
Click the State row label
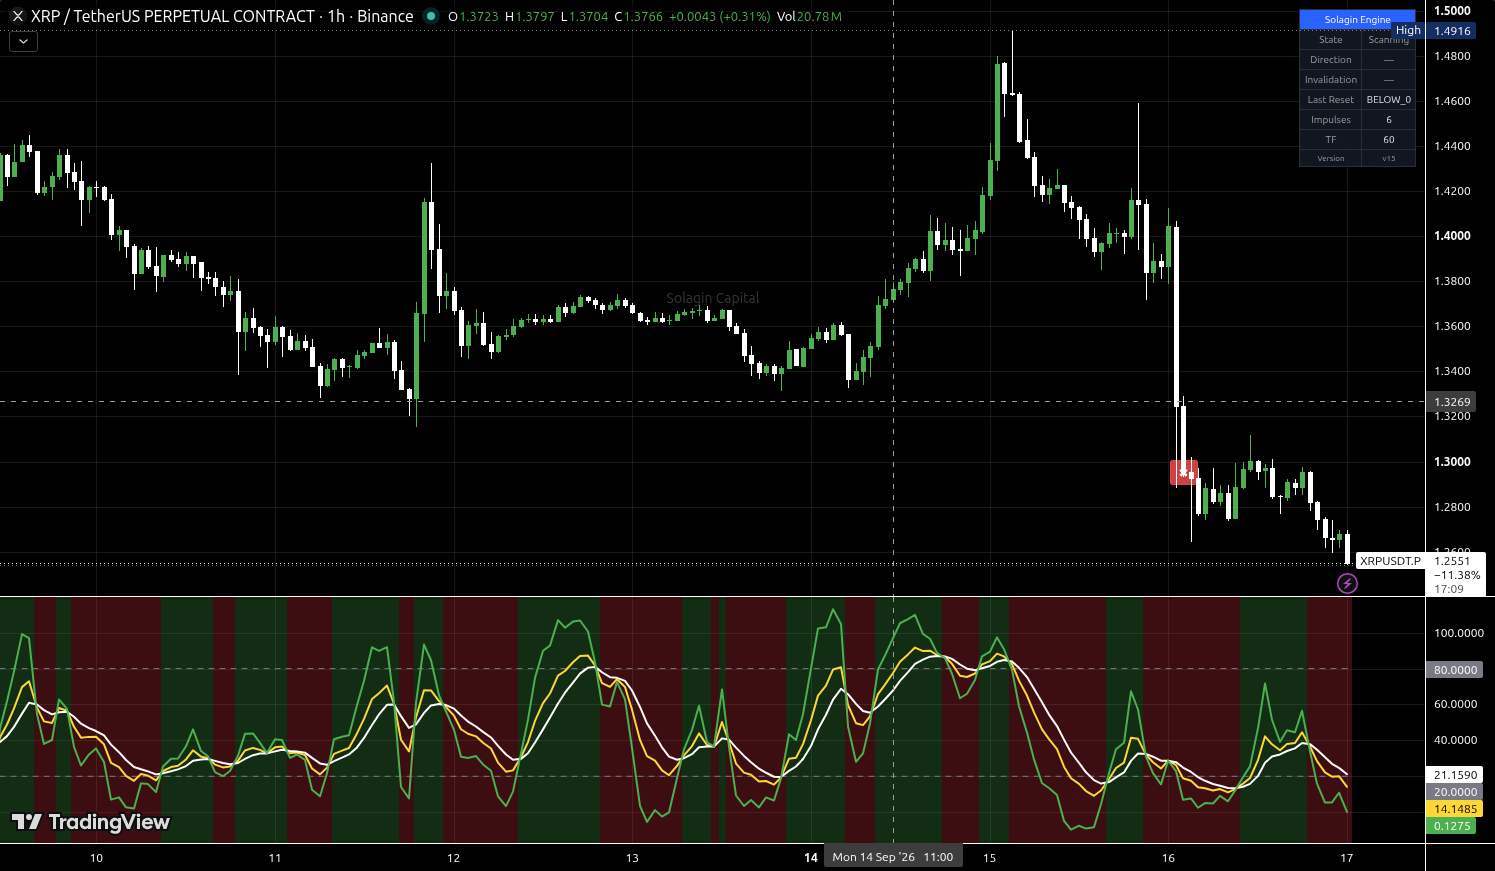click(x=1330, y=40)
